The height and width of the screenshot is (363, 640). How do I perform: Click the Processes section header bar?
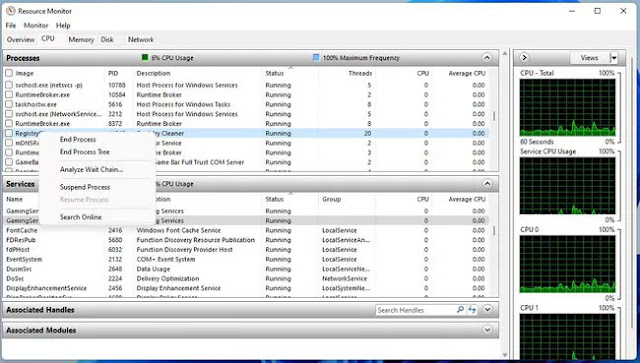pyautogui.click(x=251, y=58)
